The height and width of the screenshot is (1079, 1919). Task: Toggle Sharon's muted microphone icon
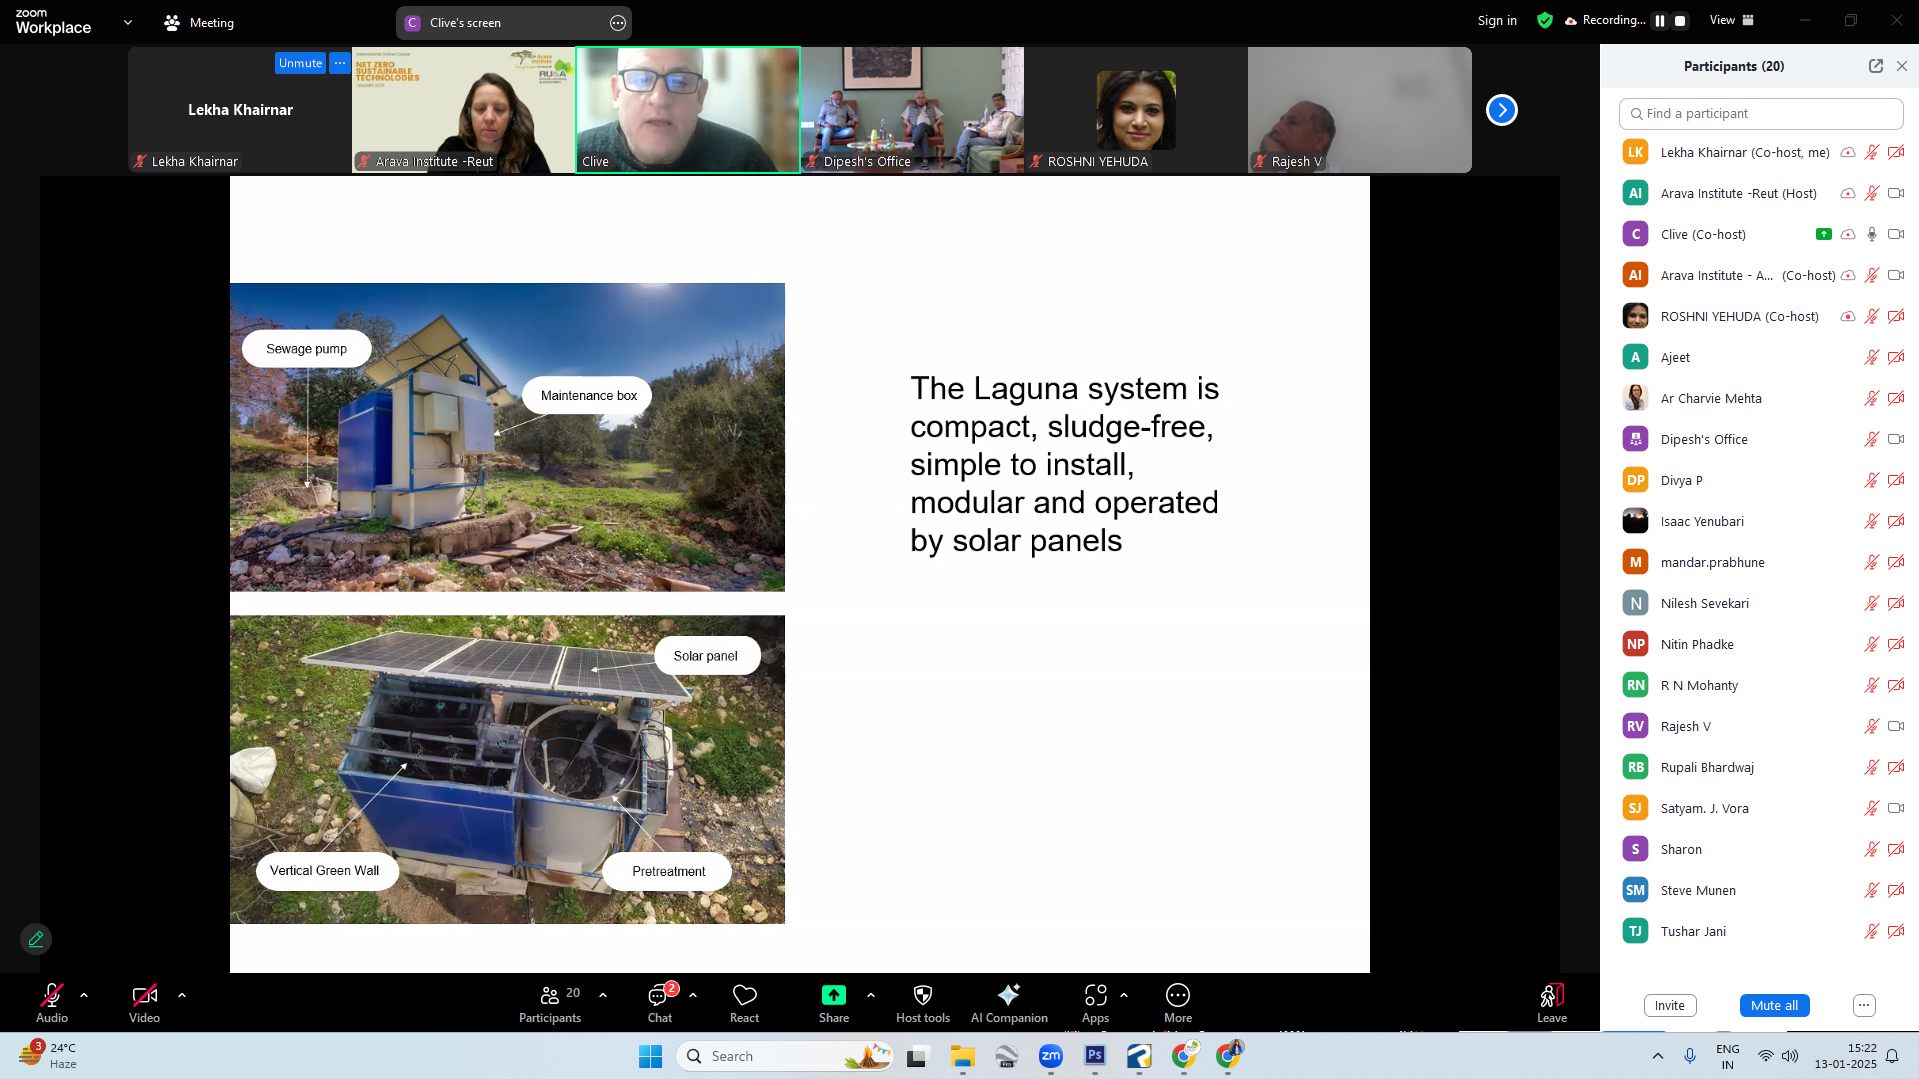(x=1872, y=849)
